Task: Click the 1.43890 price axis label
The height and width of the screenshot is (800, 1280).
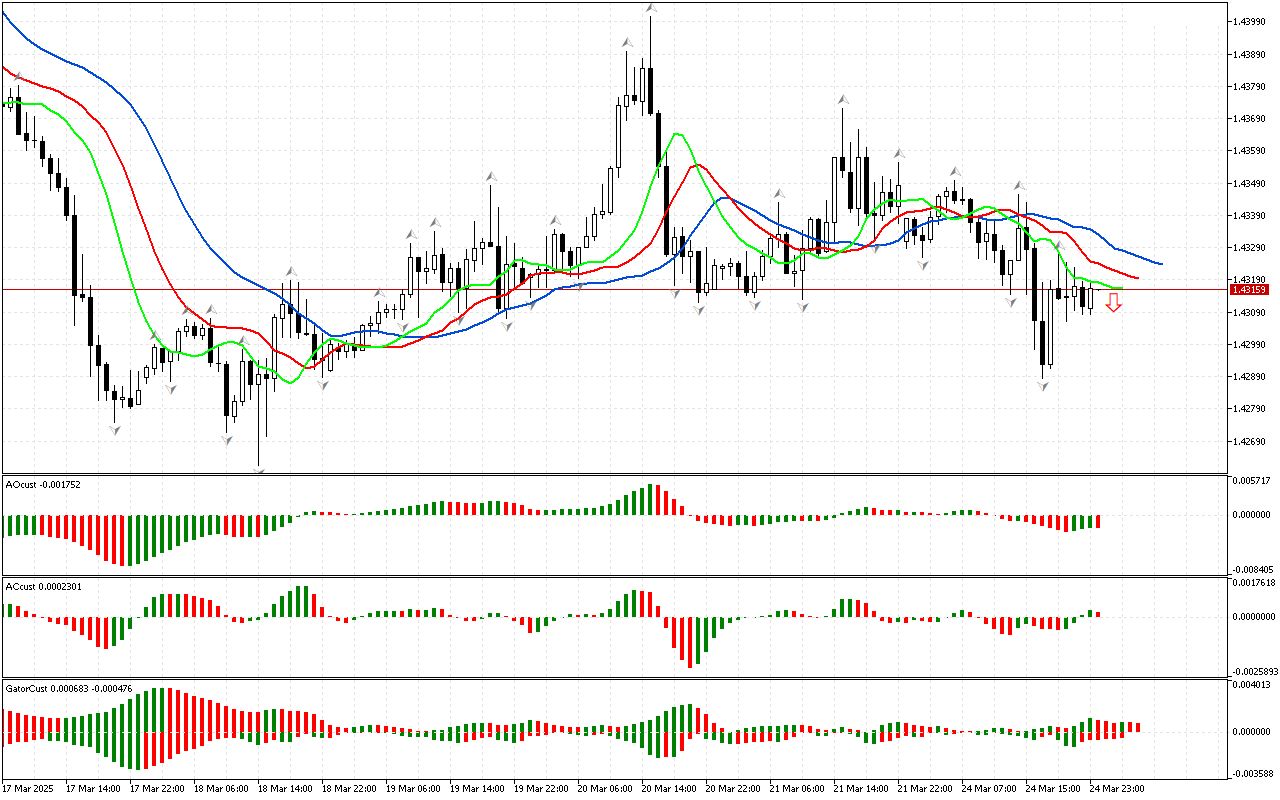Action: coord(1251,54)
